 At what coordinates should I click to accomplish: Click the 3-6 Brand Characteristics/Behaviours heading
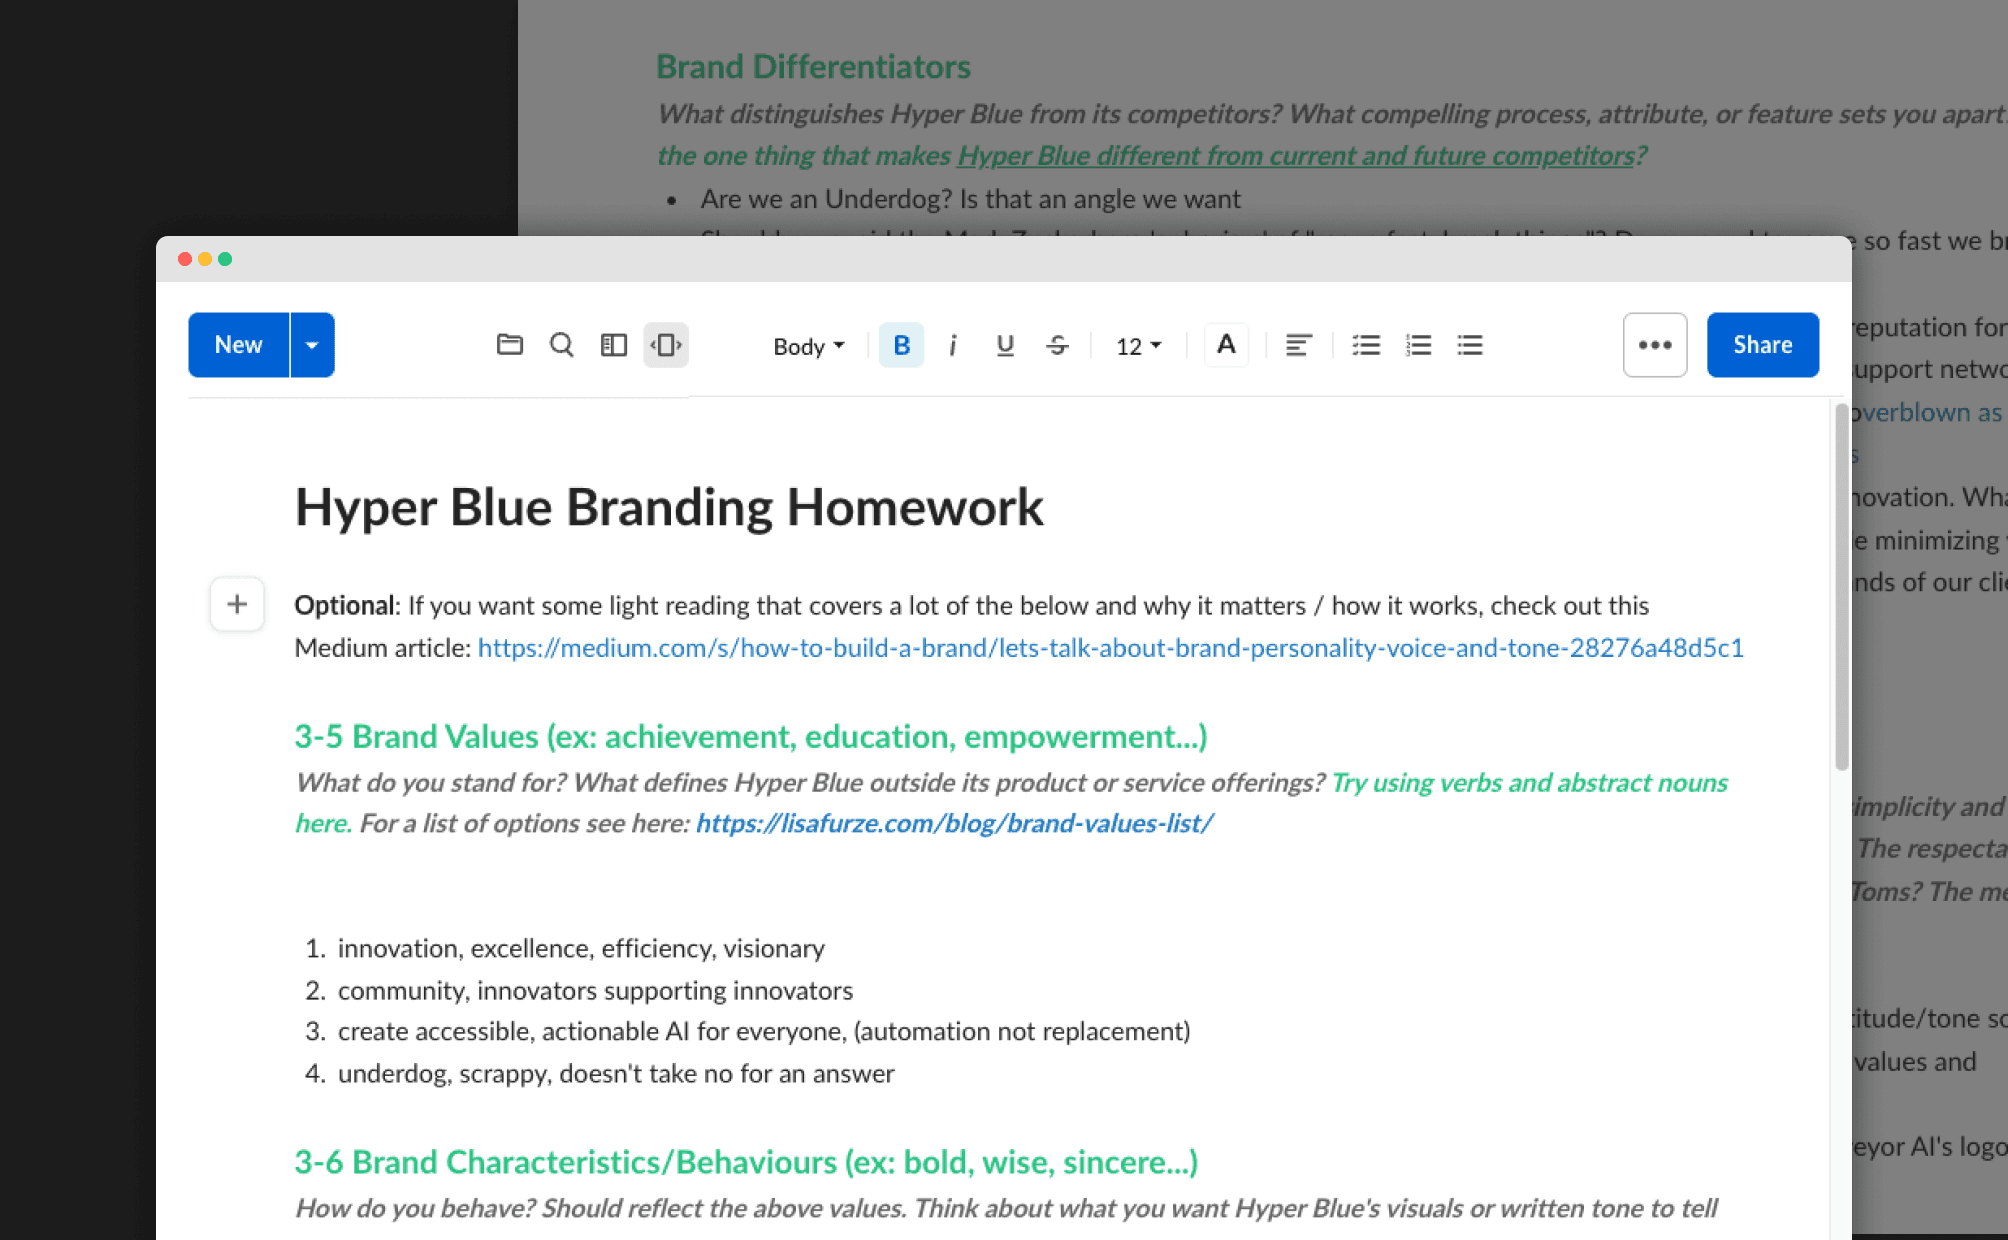coord(746,1162)
